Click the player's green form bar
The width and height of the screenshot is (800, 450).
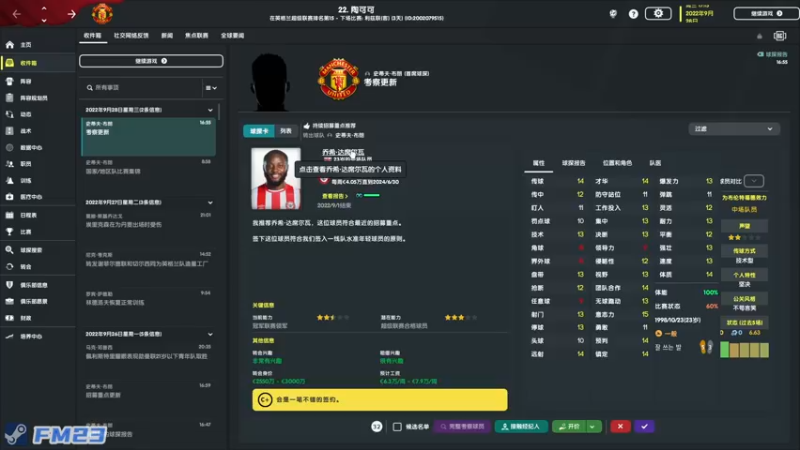(371, 195)
